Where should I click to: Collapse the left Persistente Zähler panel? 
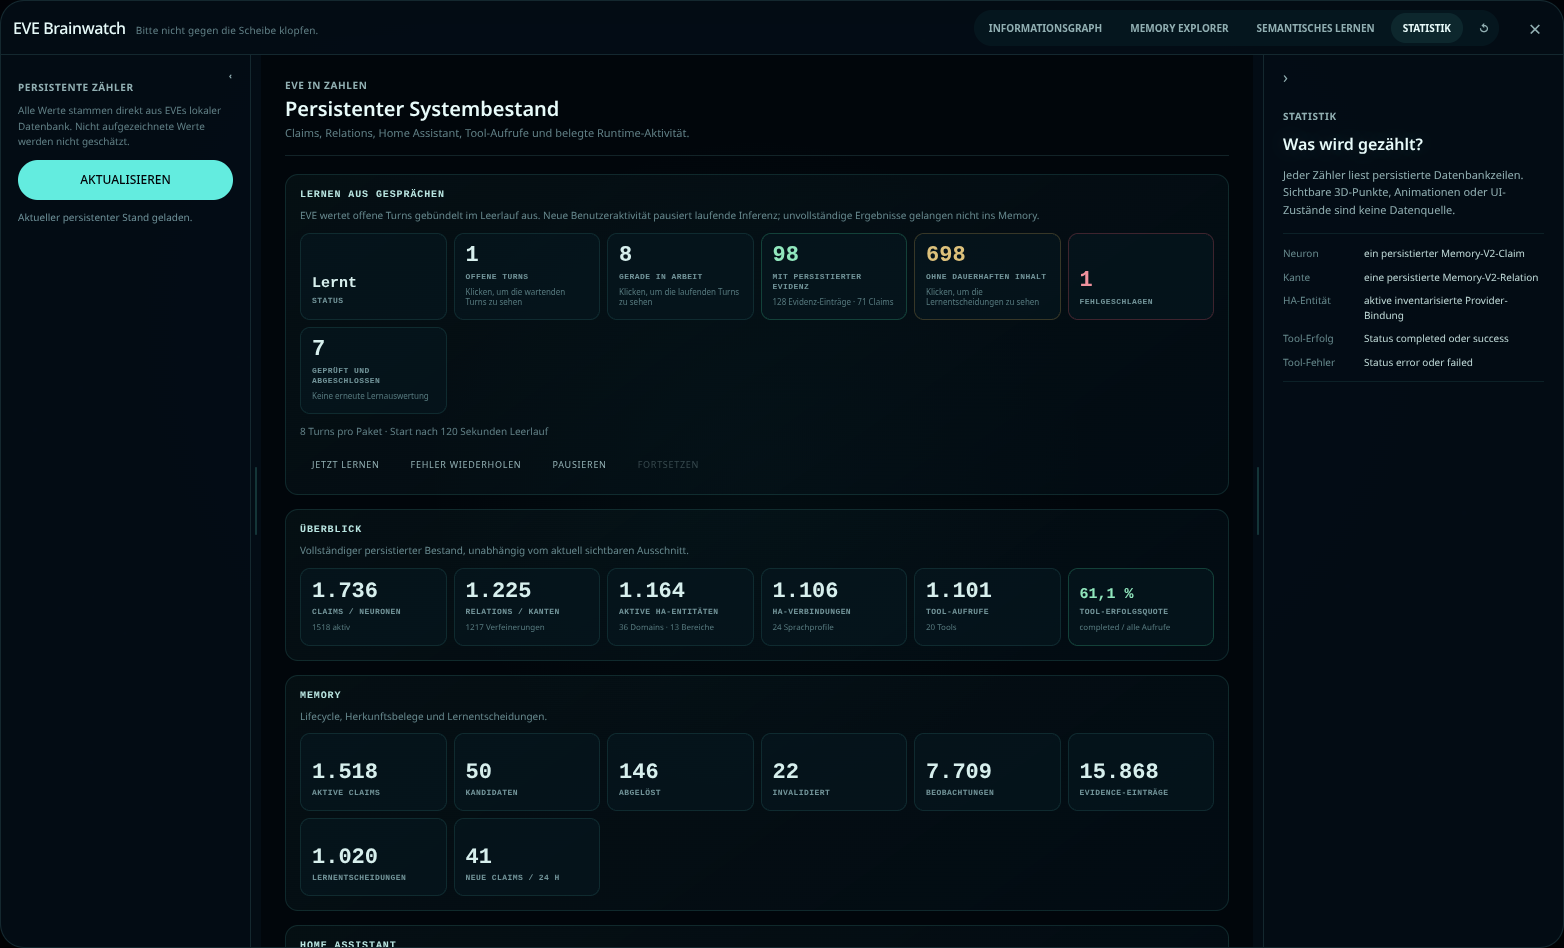click(230, 77)
